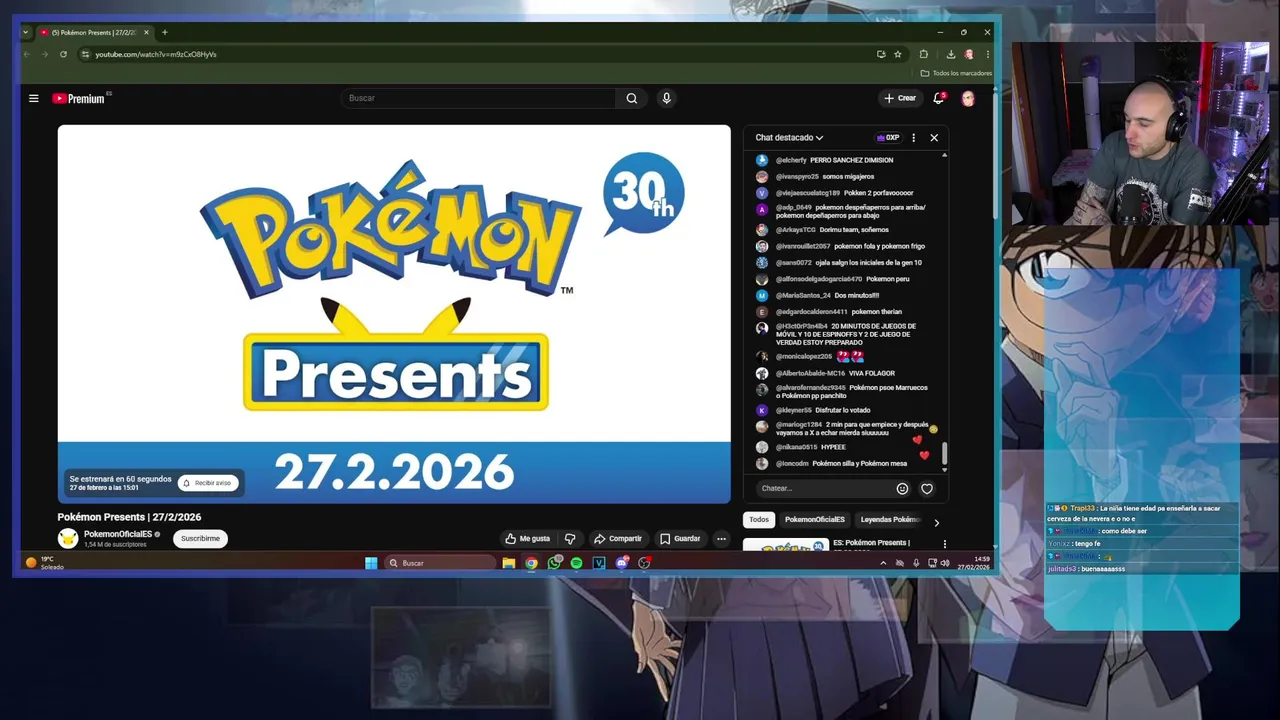
Task: Open more video actions menu
Action: [721, 538]
